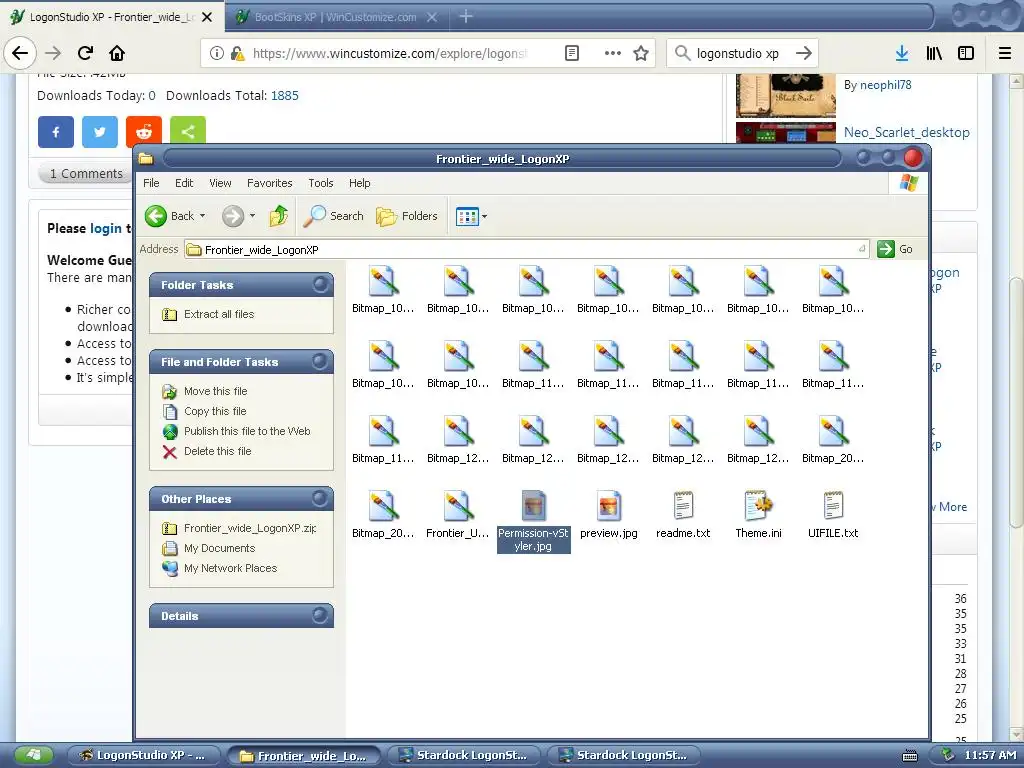
Task: Click the browser search box
Action: (x=742, y=53)
